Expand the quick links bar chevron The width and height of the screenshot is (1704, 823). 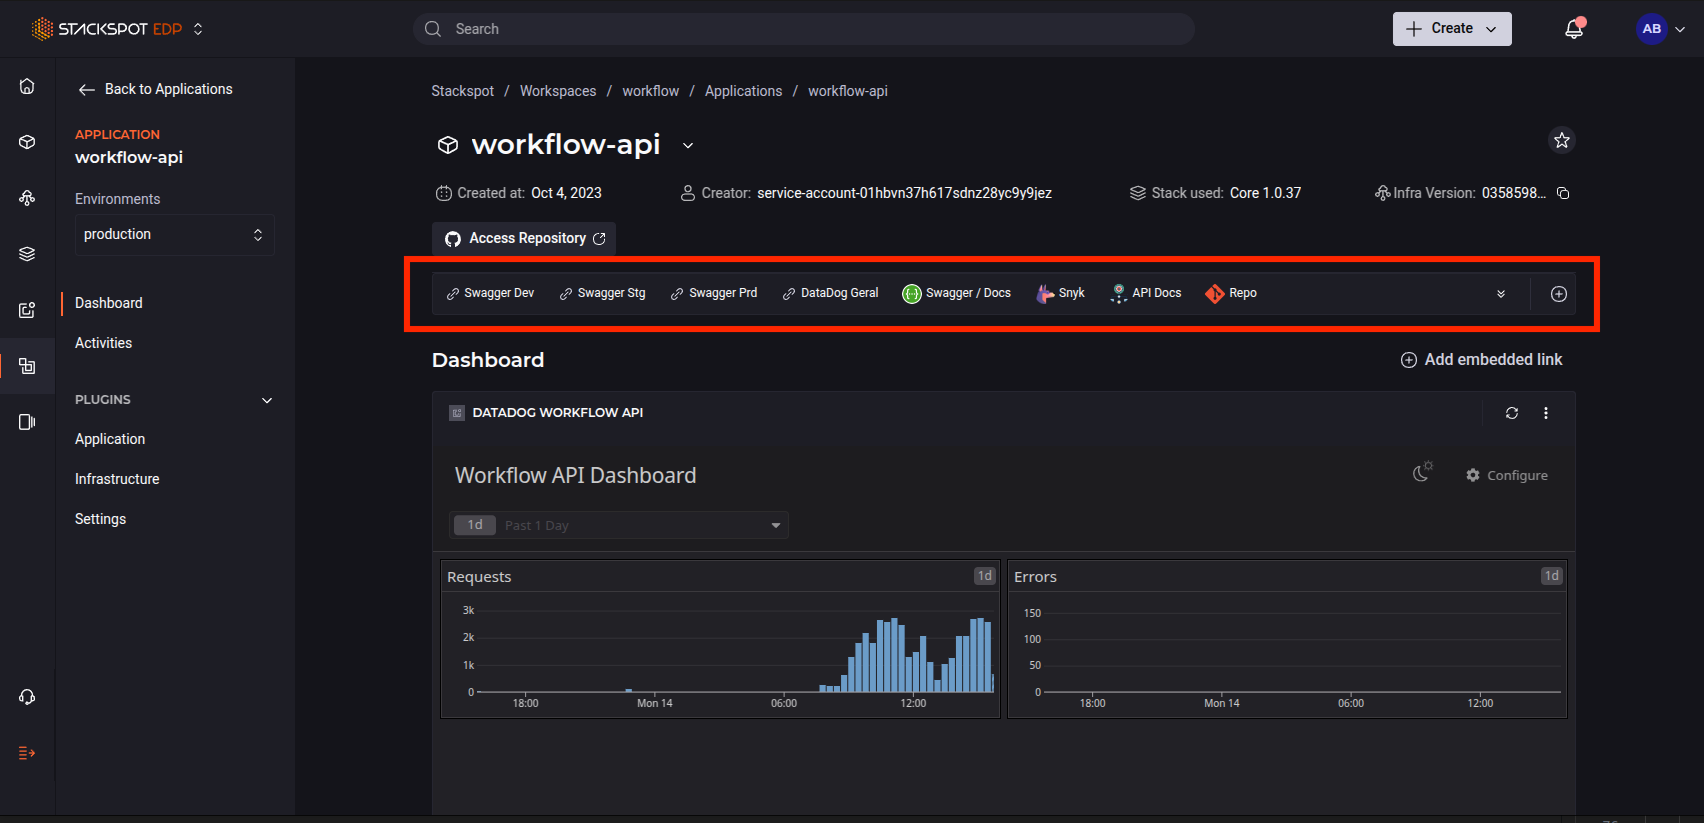click(1501, 294)
